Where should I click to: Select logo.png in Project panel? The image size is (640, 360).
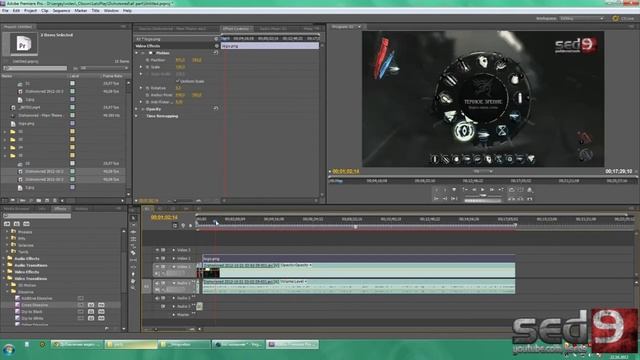pyautogui.click(x=26, y=123)
